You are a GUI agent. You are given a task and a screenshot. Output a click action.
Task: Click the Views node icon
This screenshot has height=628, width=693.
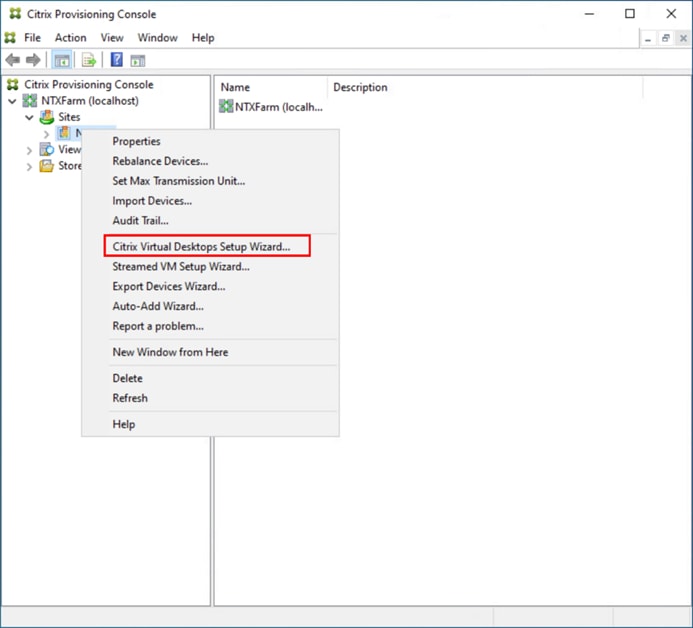(x=46, y=149)
